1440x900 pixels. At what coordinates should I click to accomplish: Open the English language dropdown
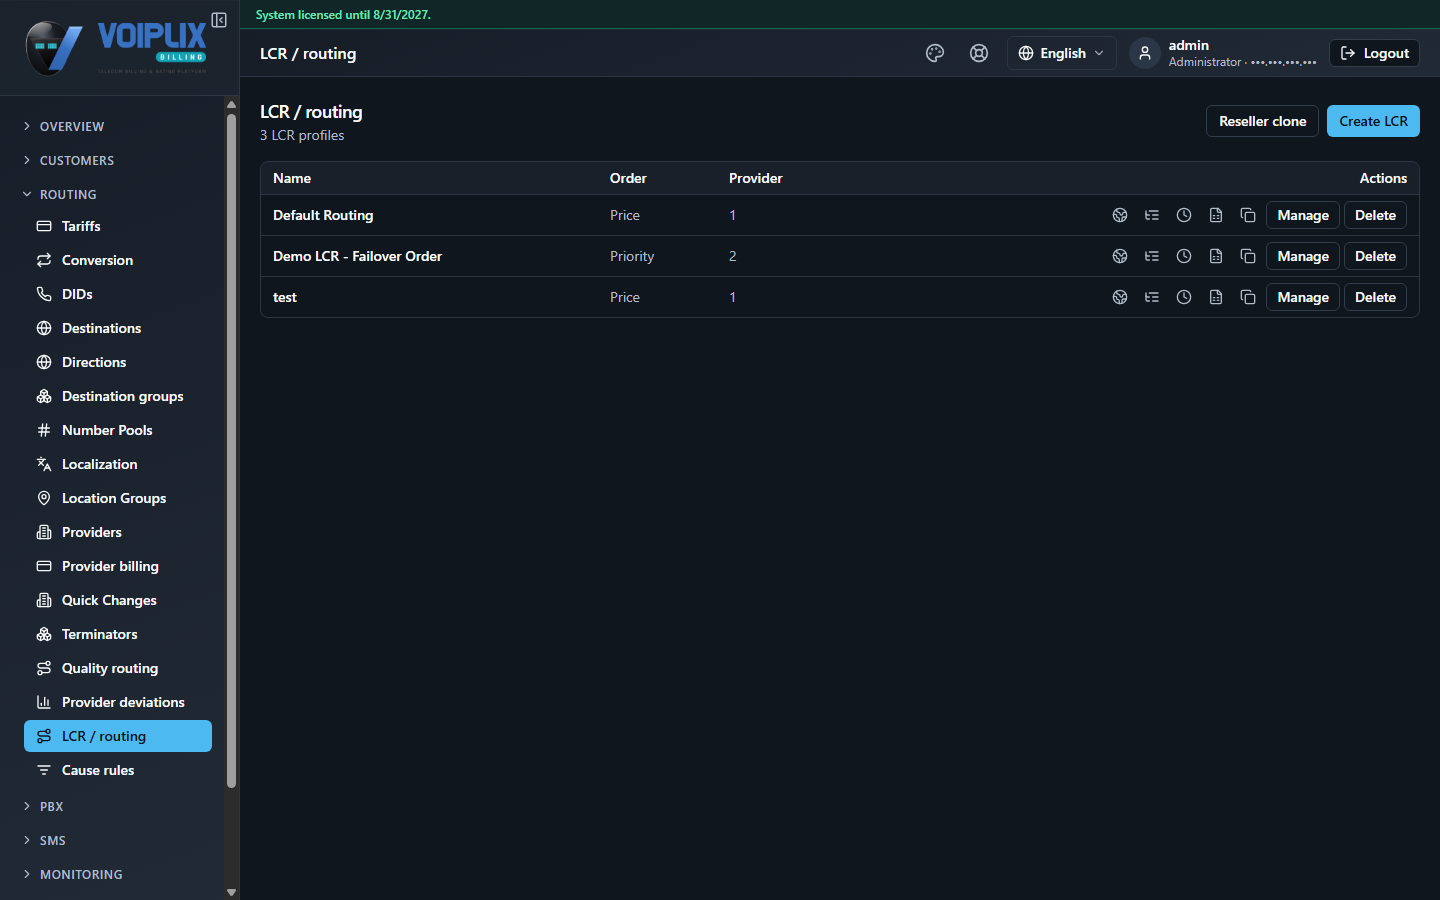pos(1061,53)
